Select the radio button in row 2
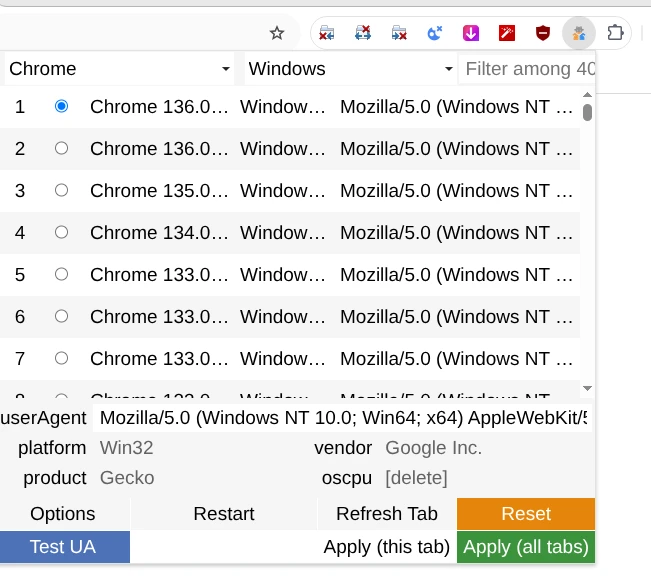The width and height of the screenshot is (651, 584). pyautogui.click(x=62, y=148)
